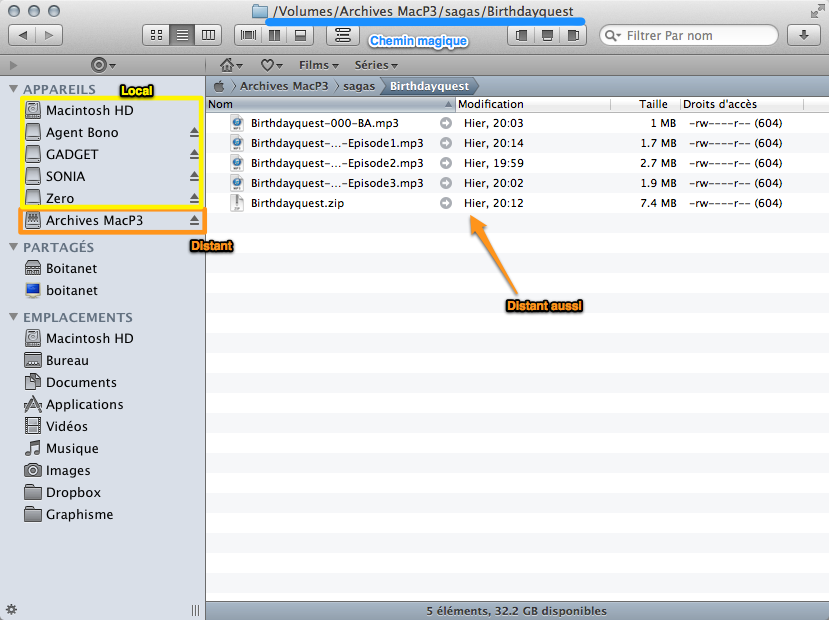
Task: Open the gear menu at bottom left
Action: [12, 609]
